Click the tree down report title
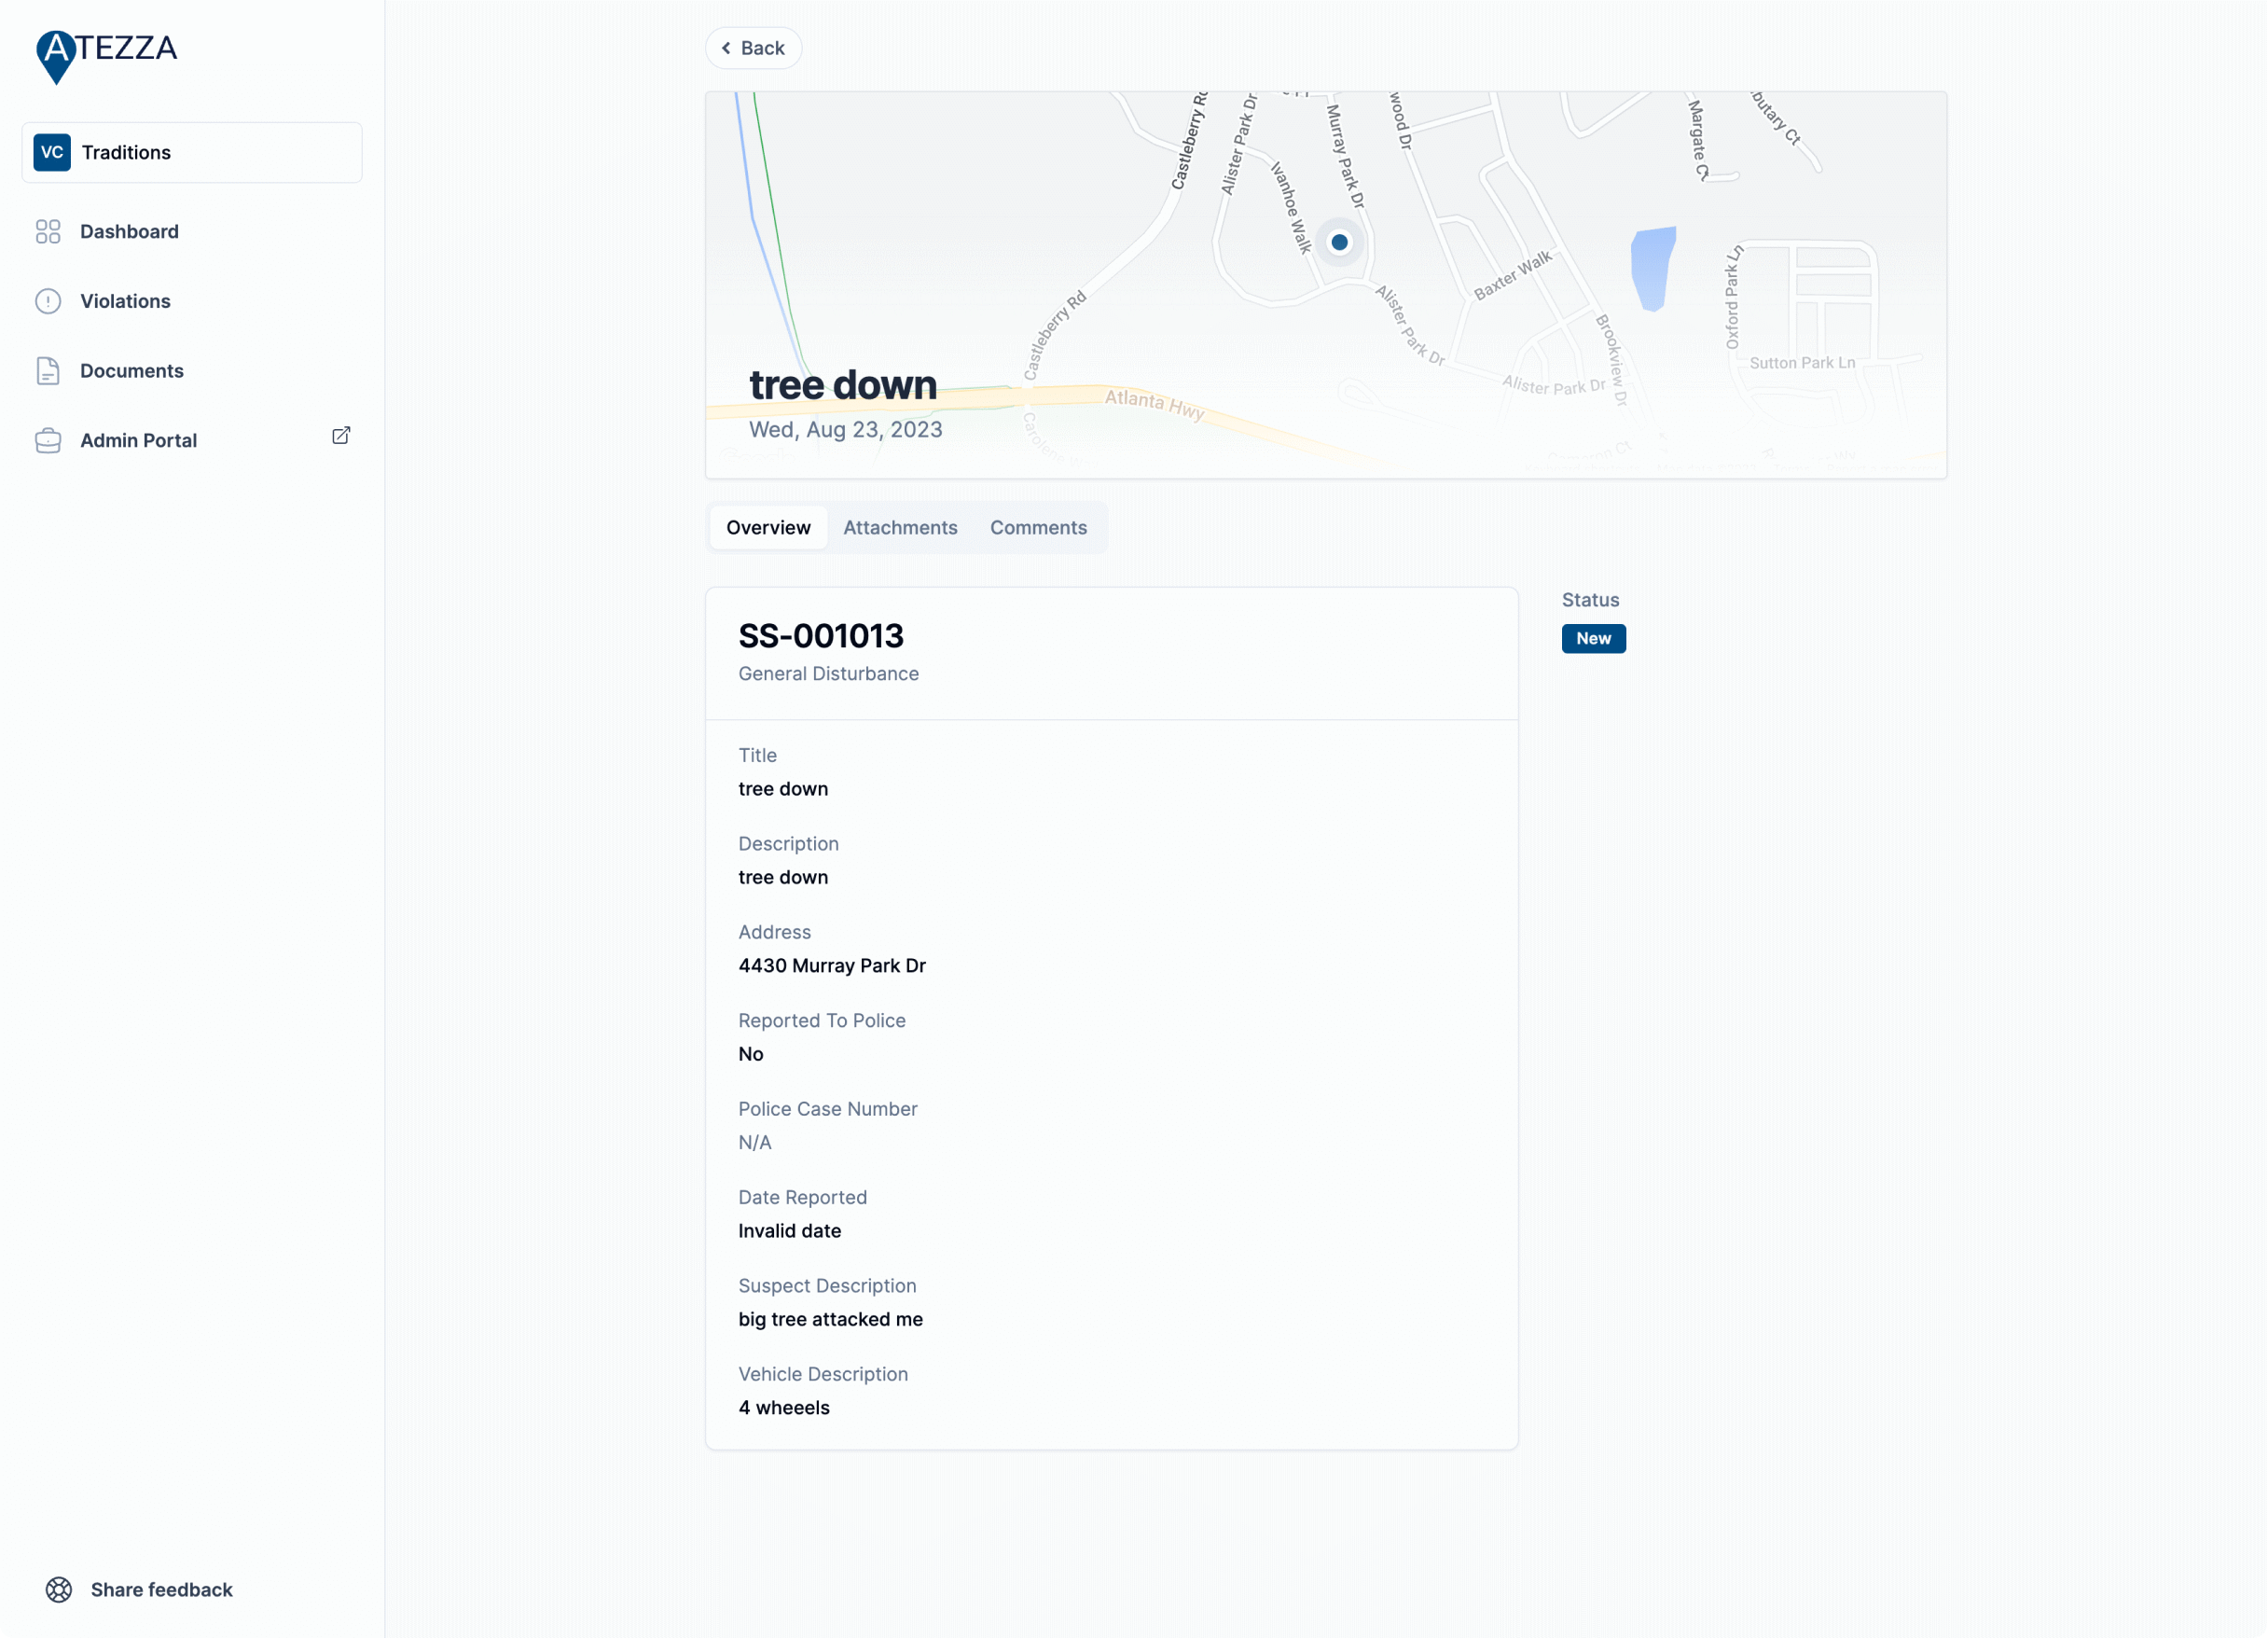 (x=841, y=384)
